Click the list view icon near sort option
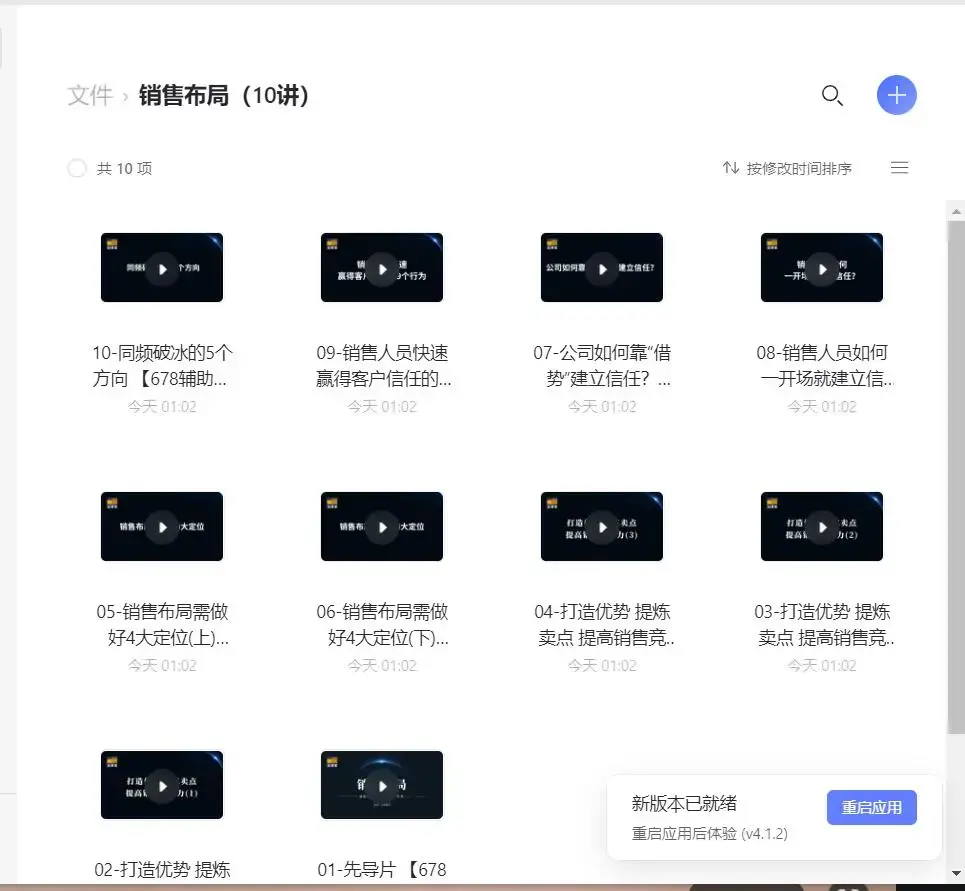 899,168
